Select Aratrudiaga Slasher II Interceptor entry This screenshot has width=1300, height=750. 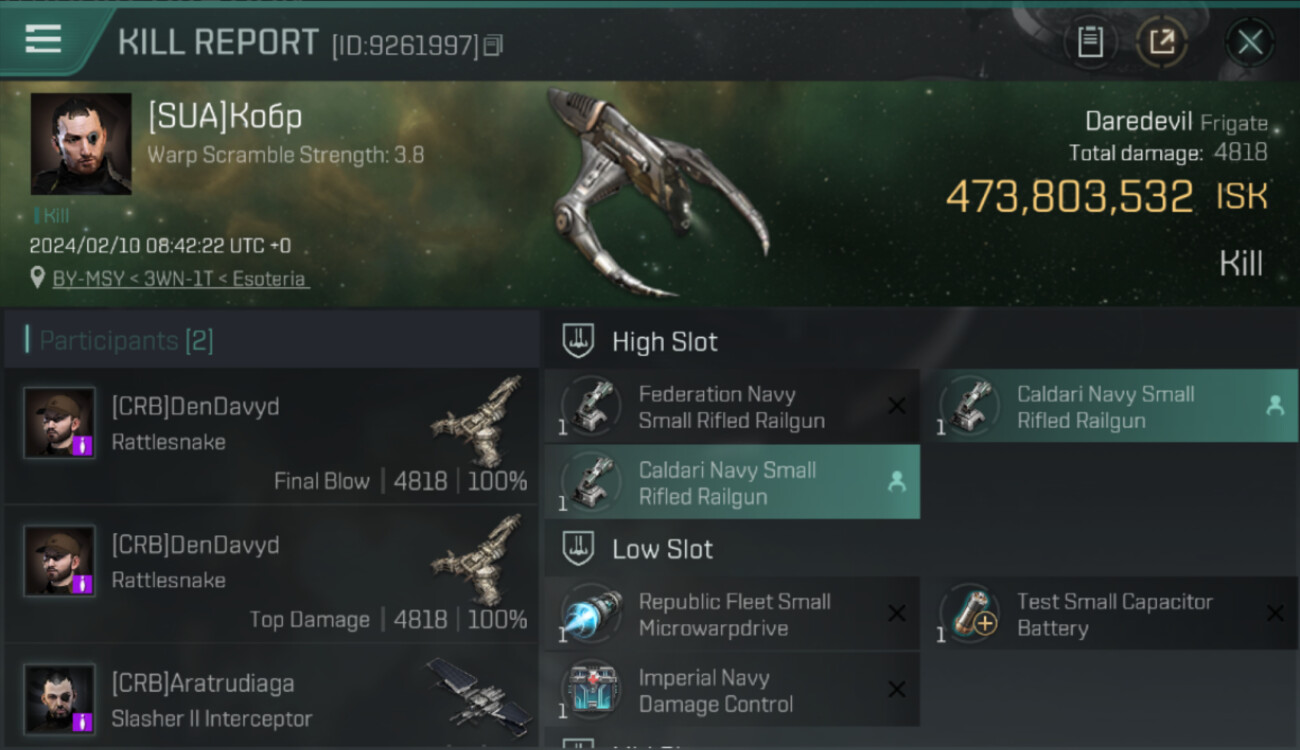click(272, 700)
